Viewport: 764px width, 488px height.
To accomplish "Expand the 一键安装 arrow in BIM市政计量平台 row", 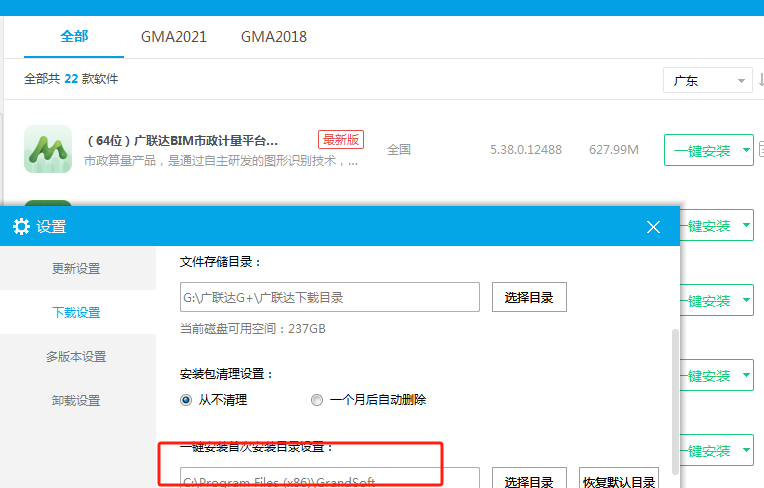I will 746,150.
